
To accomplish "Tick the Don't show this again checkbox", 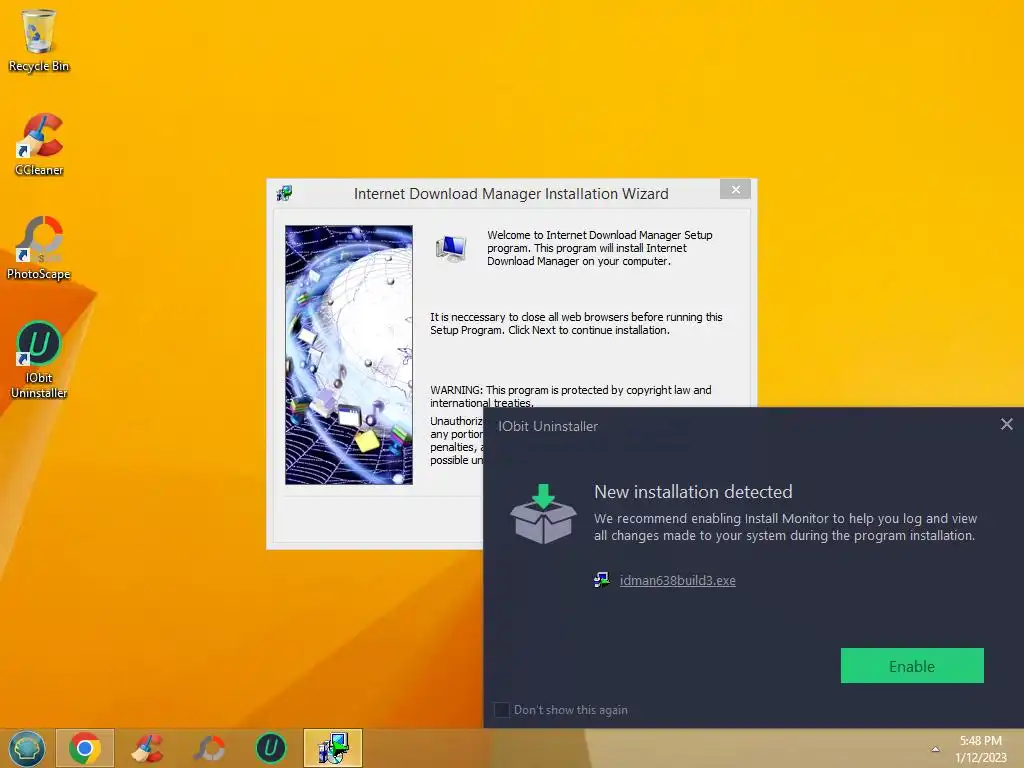I will pyautogui.click(x=502, y=710).
